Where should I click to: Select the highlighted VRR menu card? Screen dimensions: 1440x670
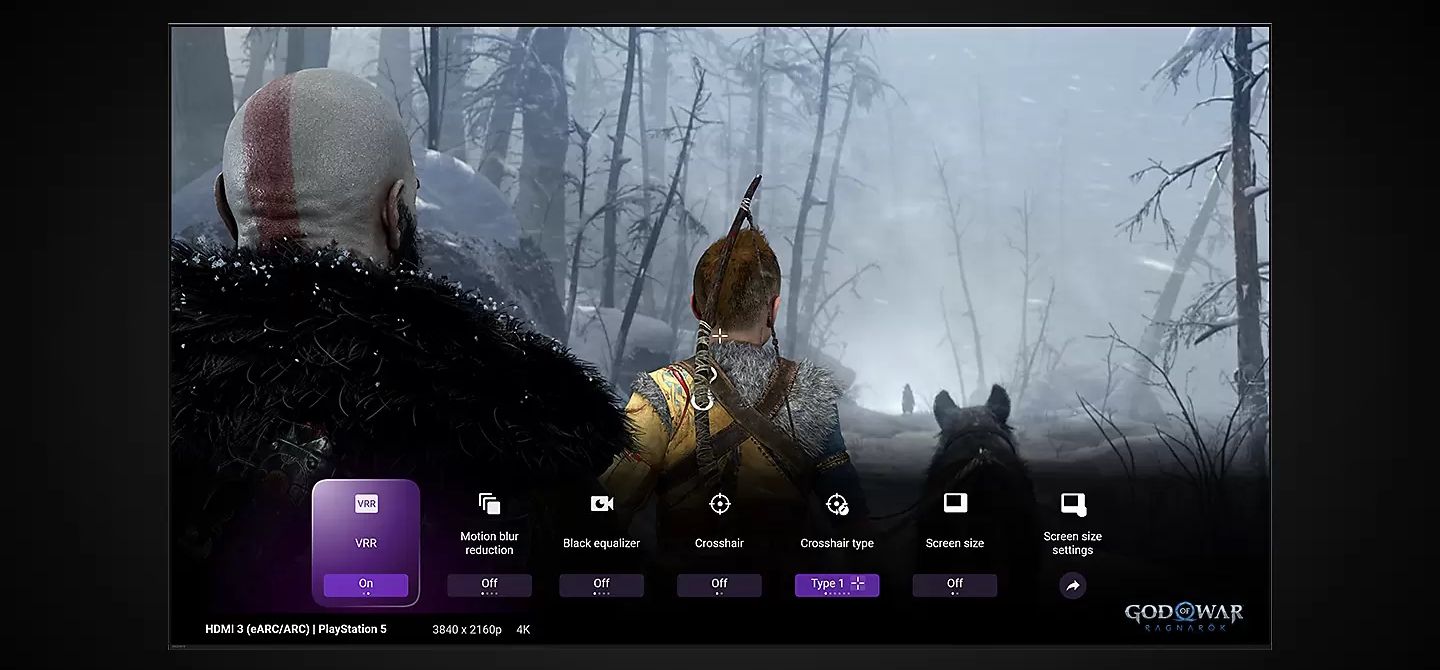[366, 540]
